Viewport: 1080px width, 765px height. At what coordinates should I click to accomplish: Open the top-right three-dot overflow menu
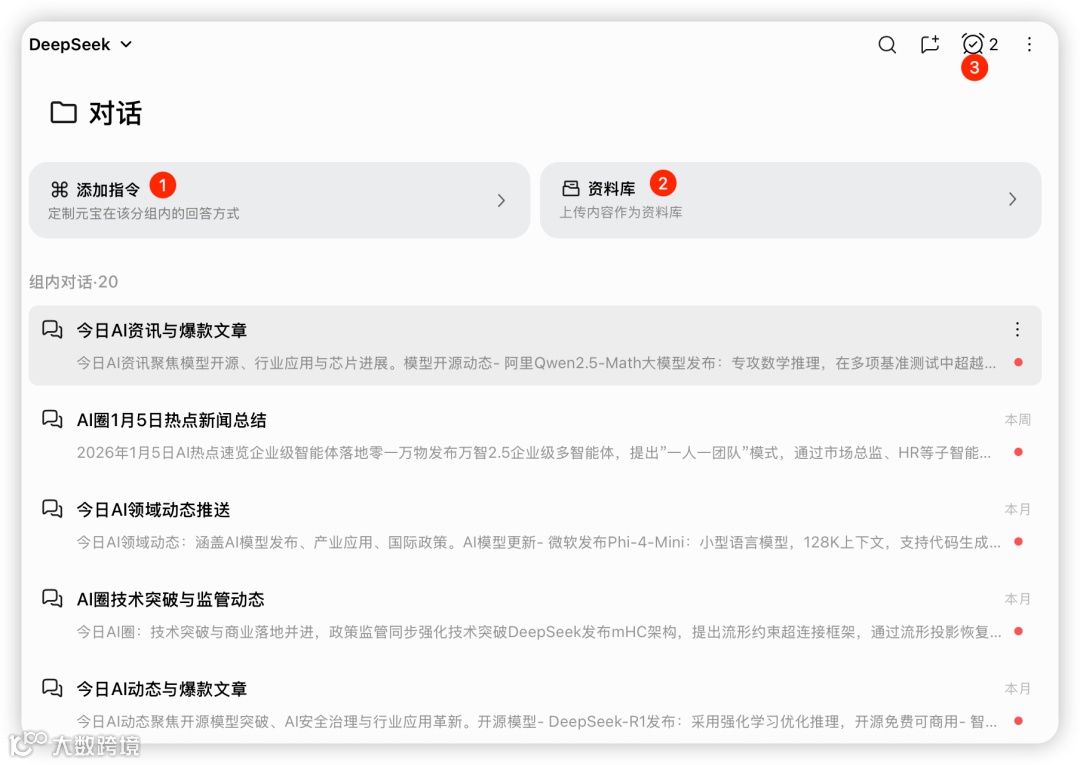[1029, 44]
